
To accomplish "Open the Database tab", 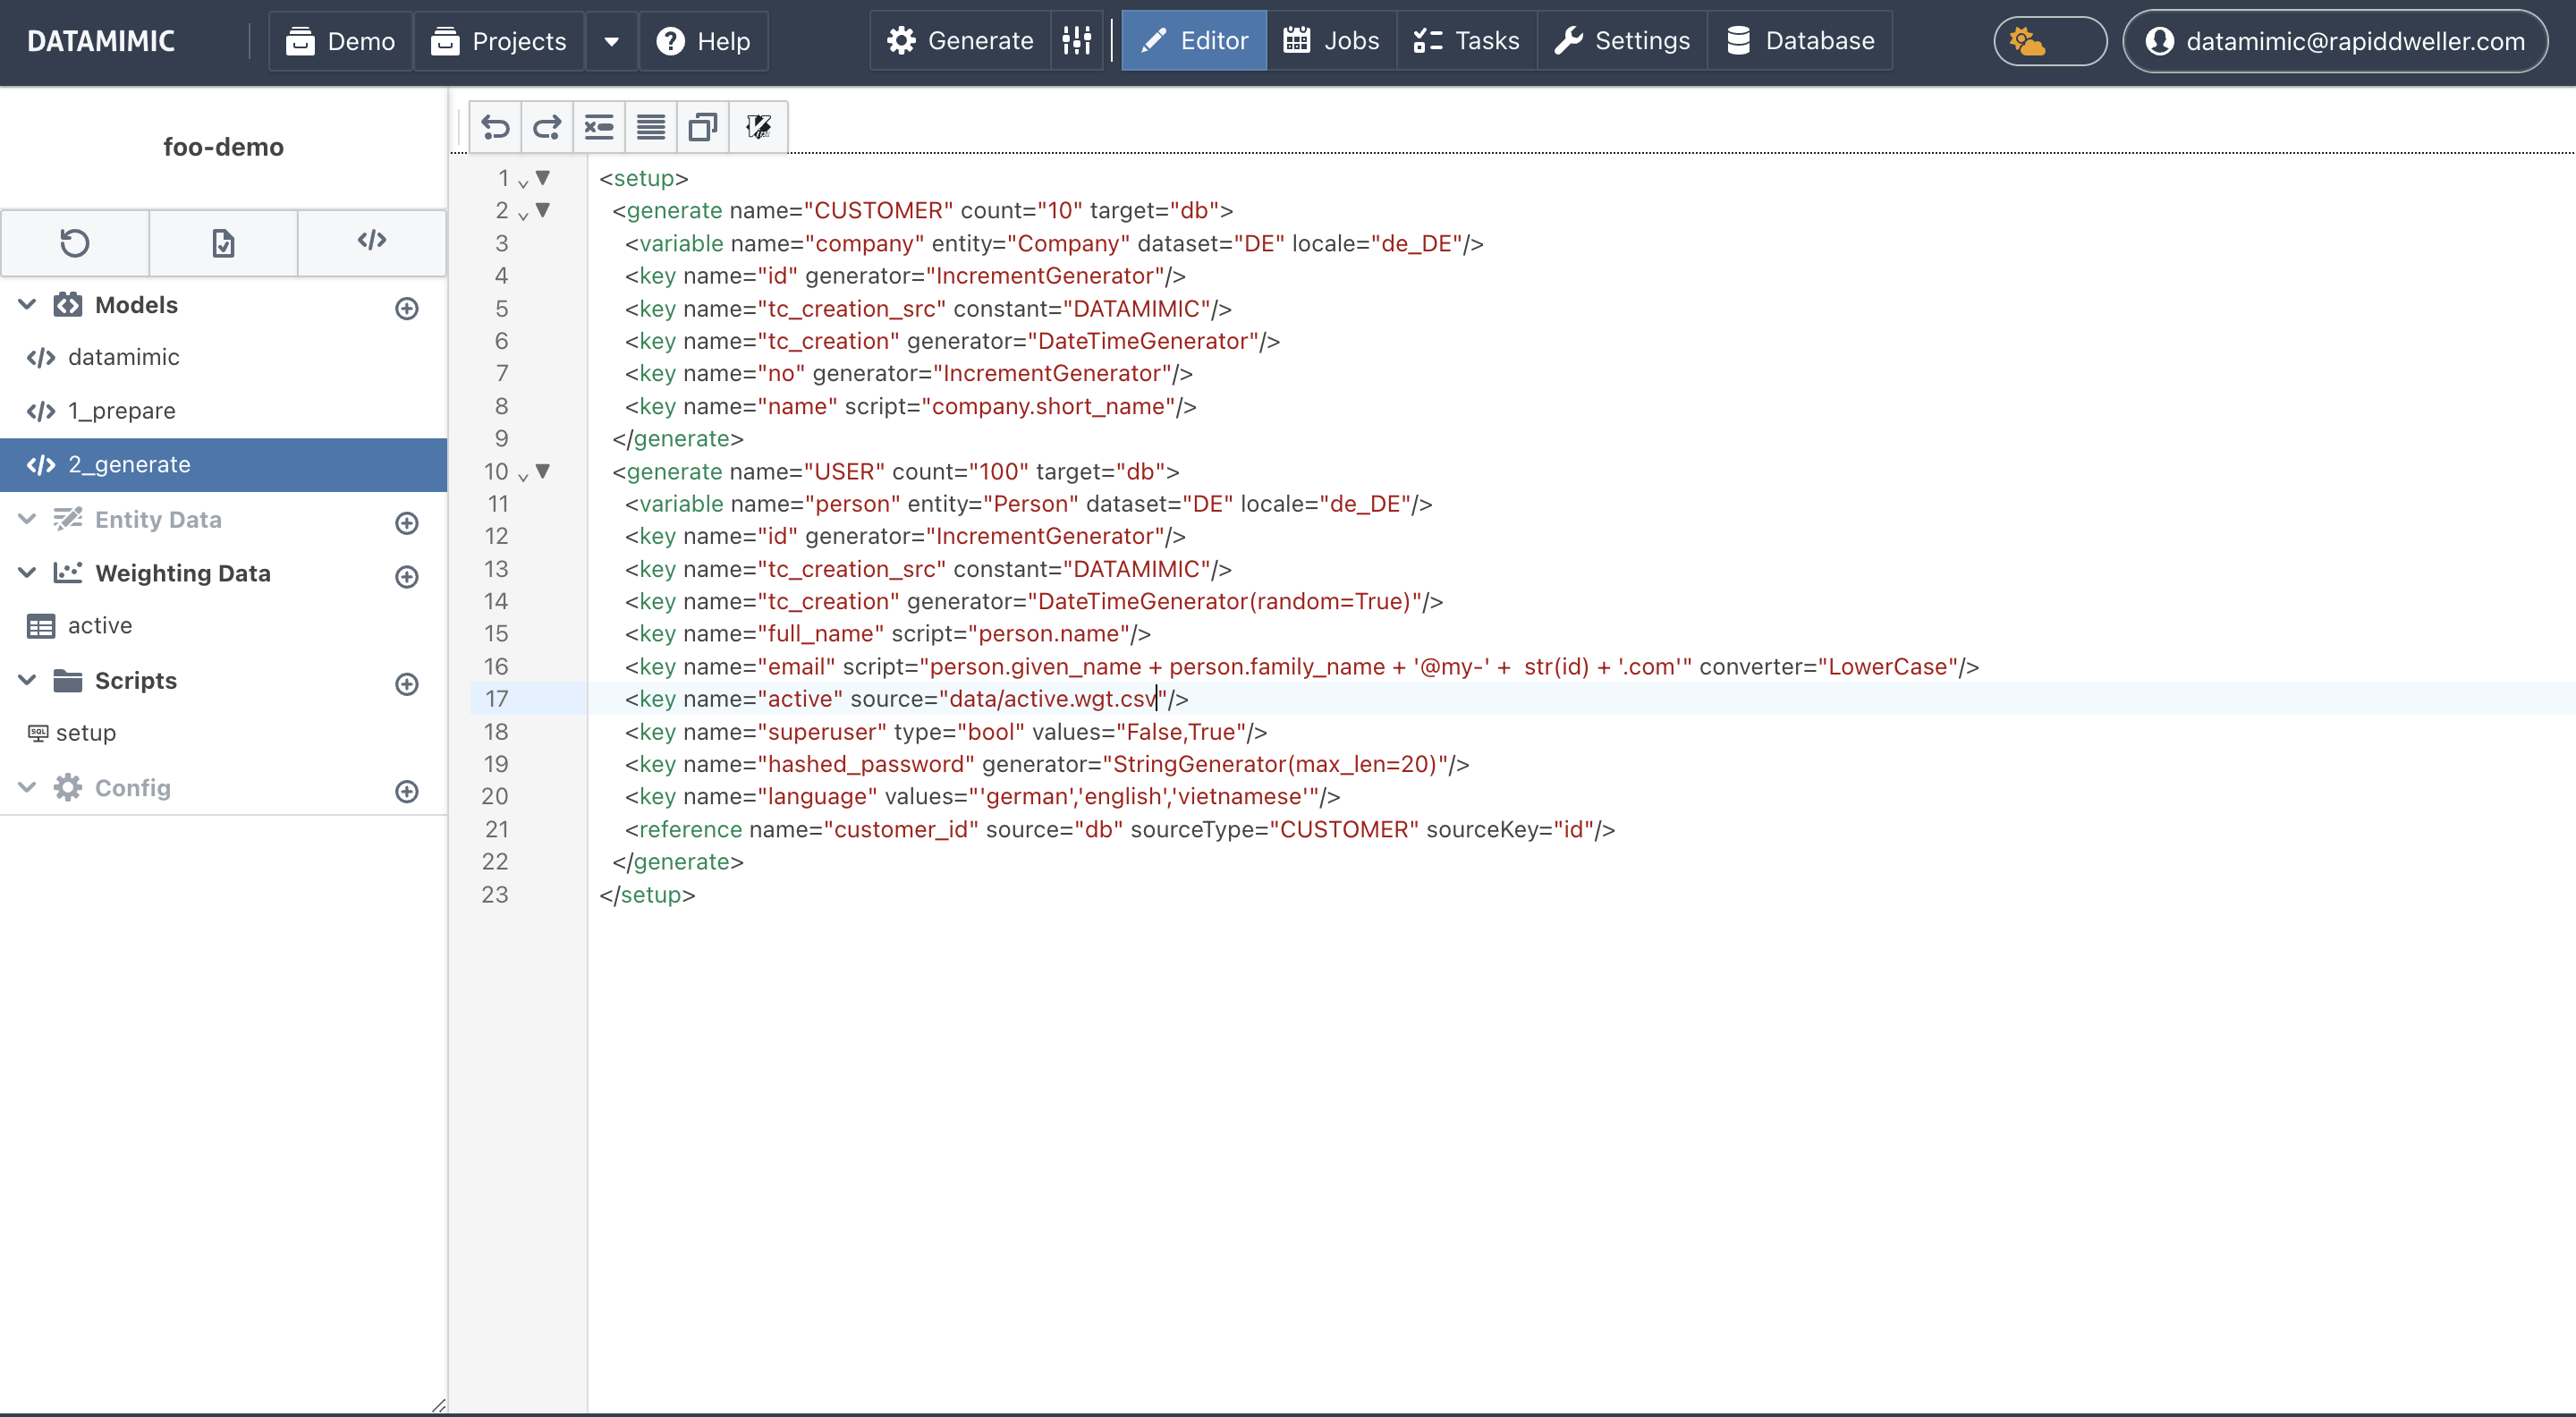I will coord(1800,41).
